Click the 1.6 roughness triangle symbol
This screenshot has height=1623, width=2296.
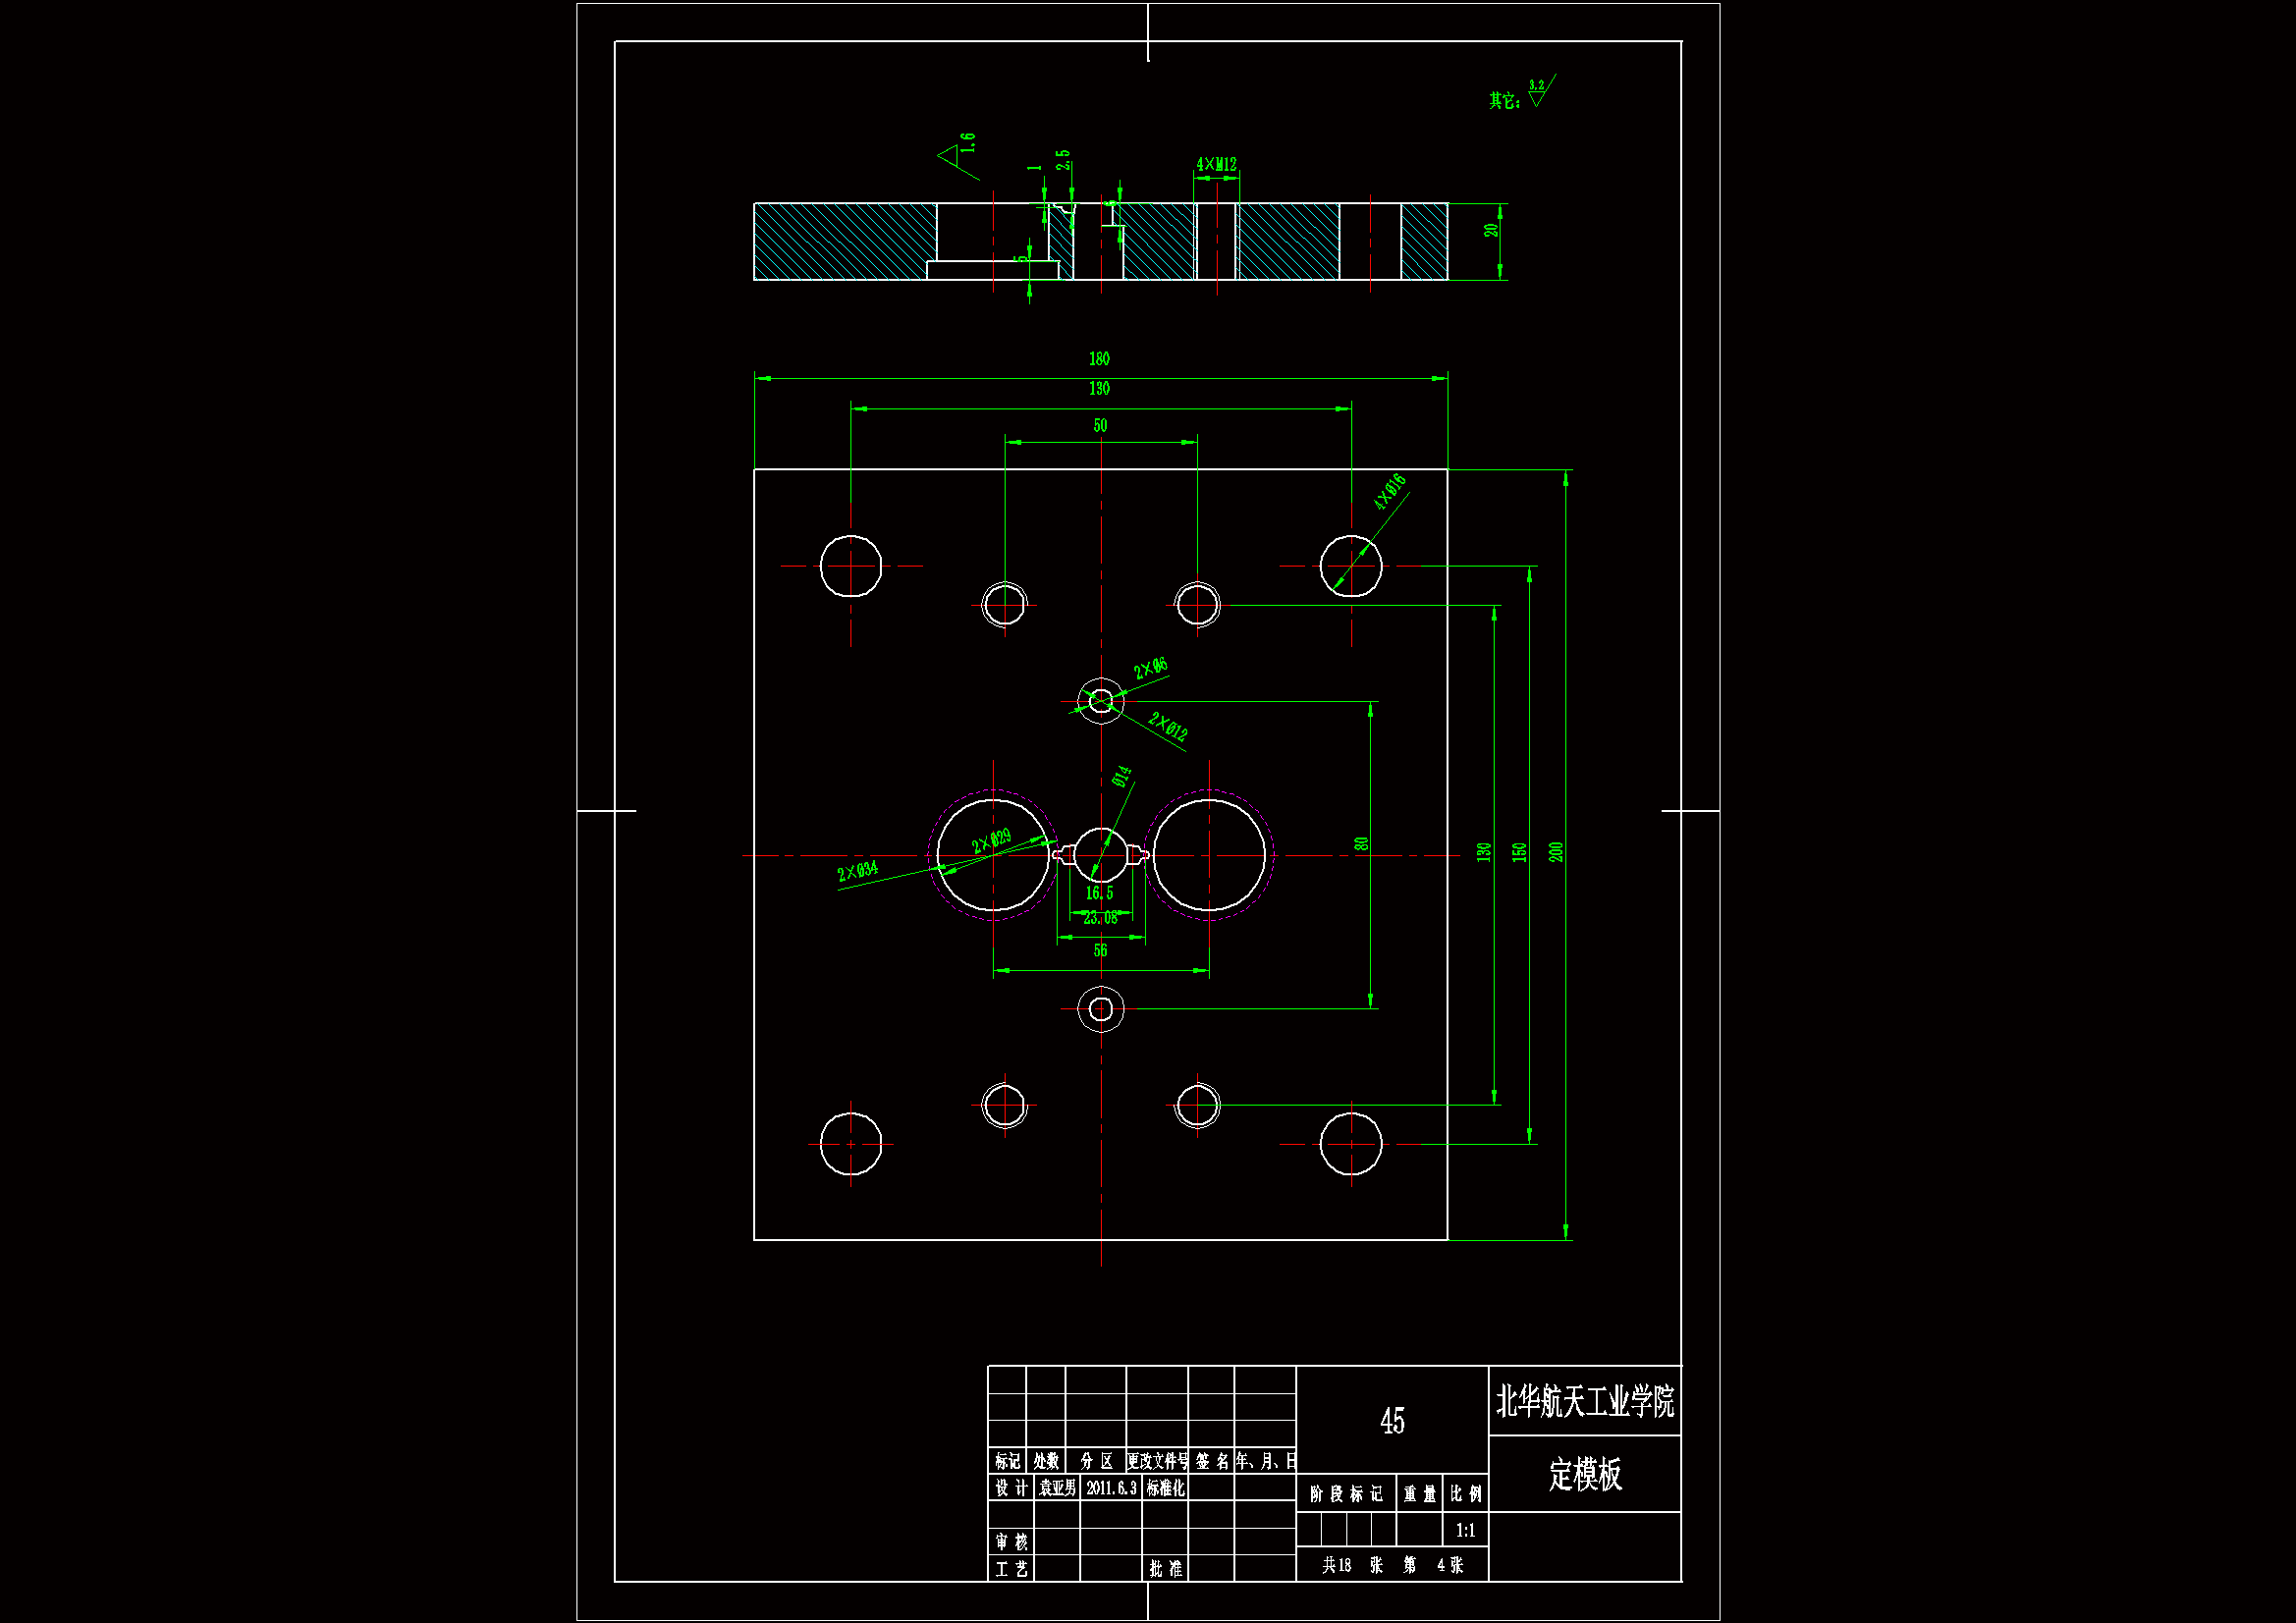point(948,155)
